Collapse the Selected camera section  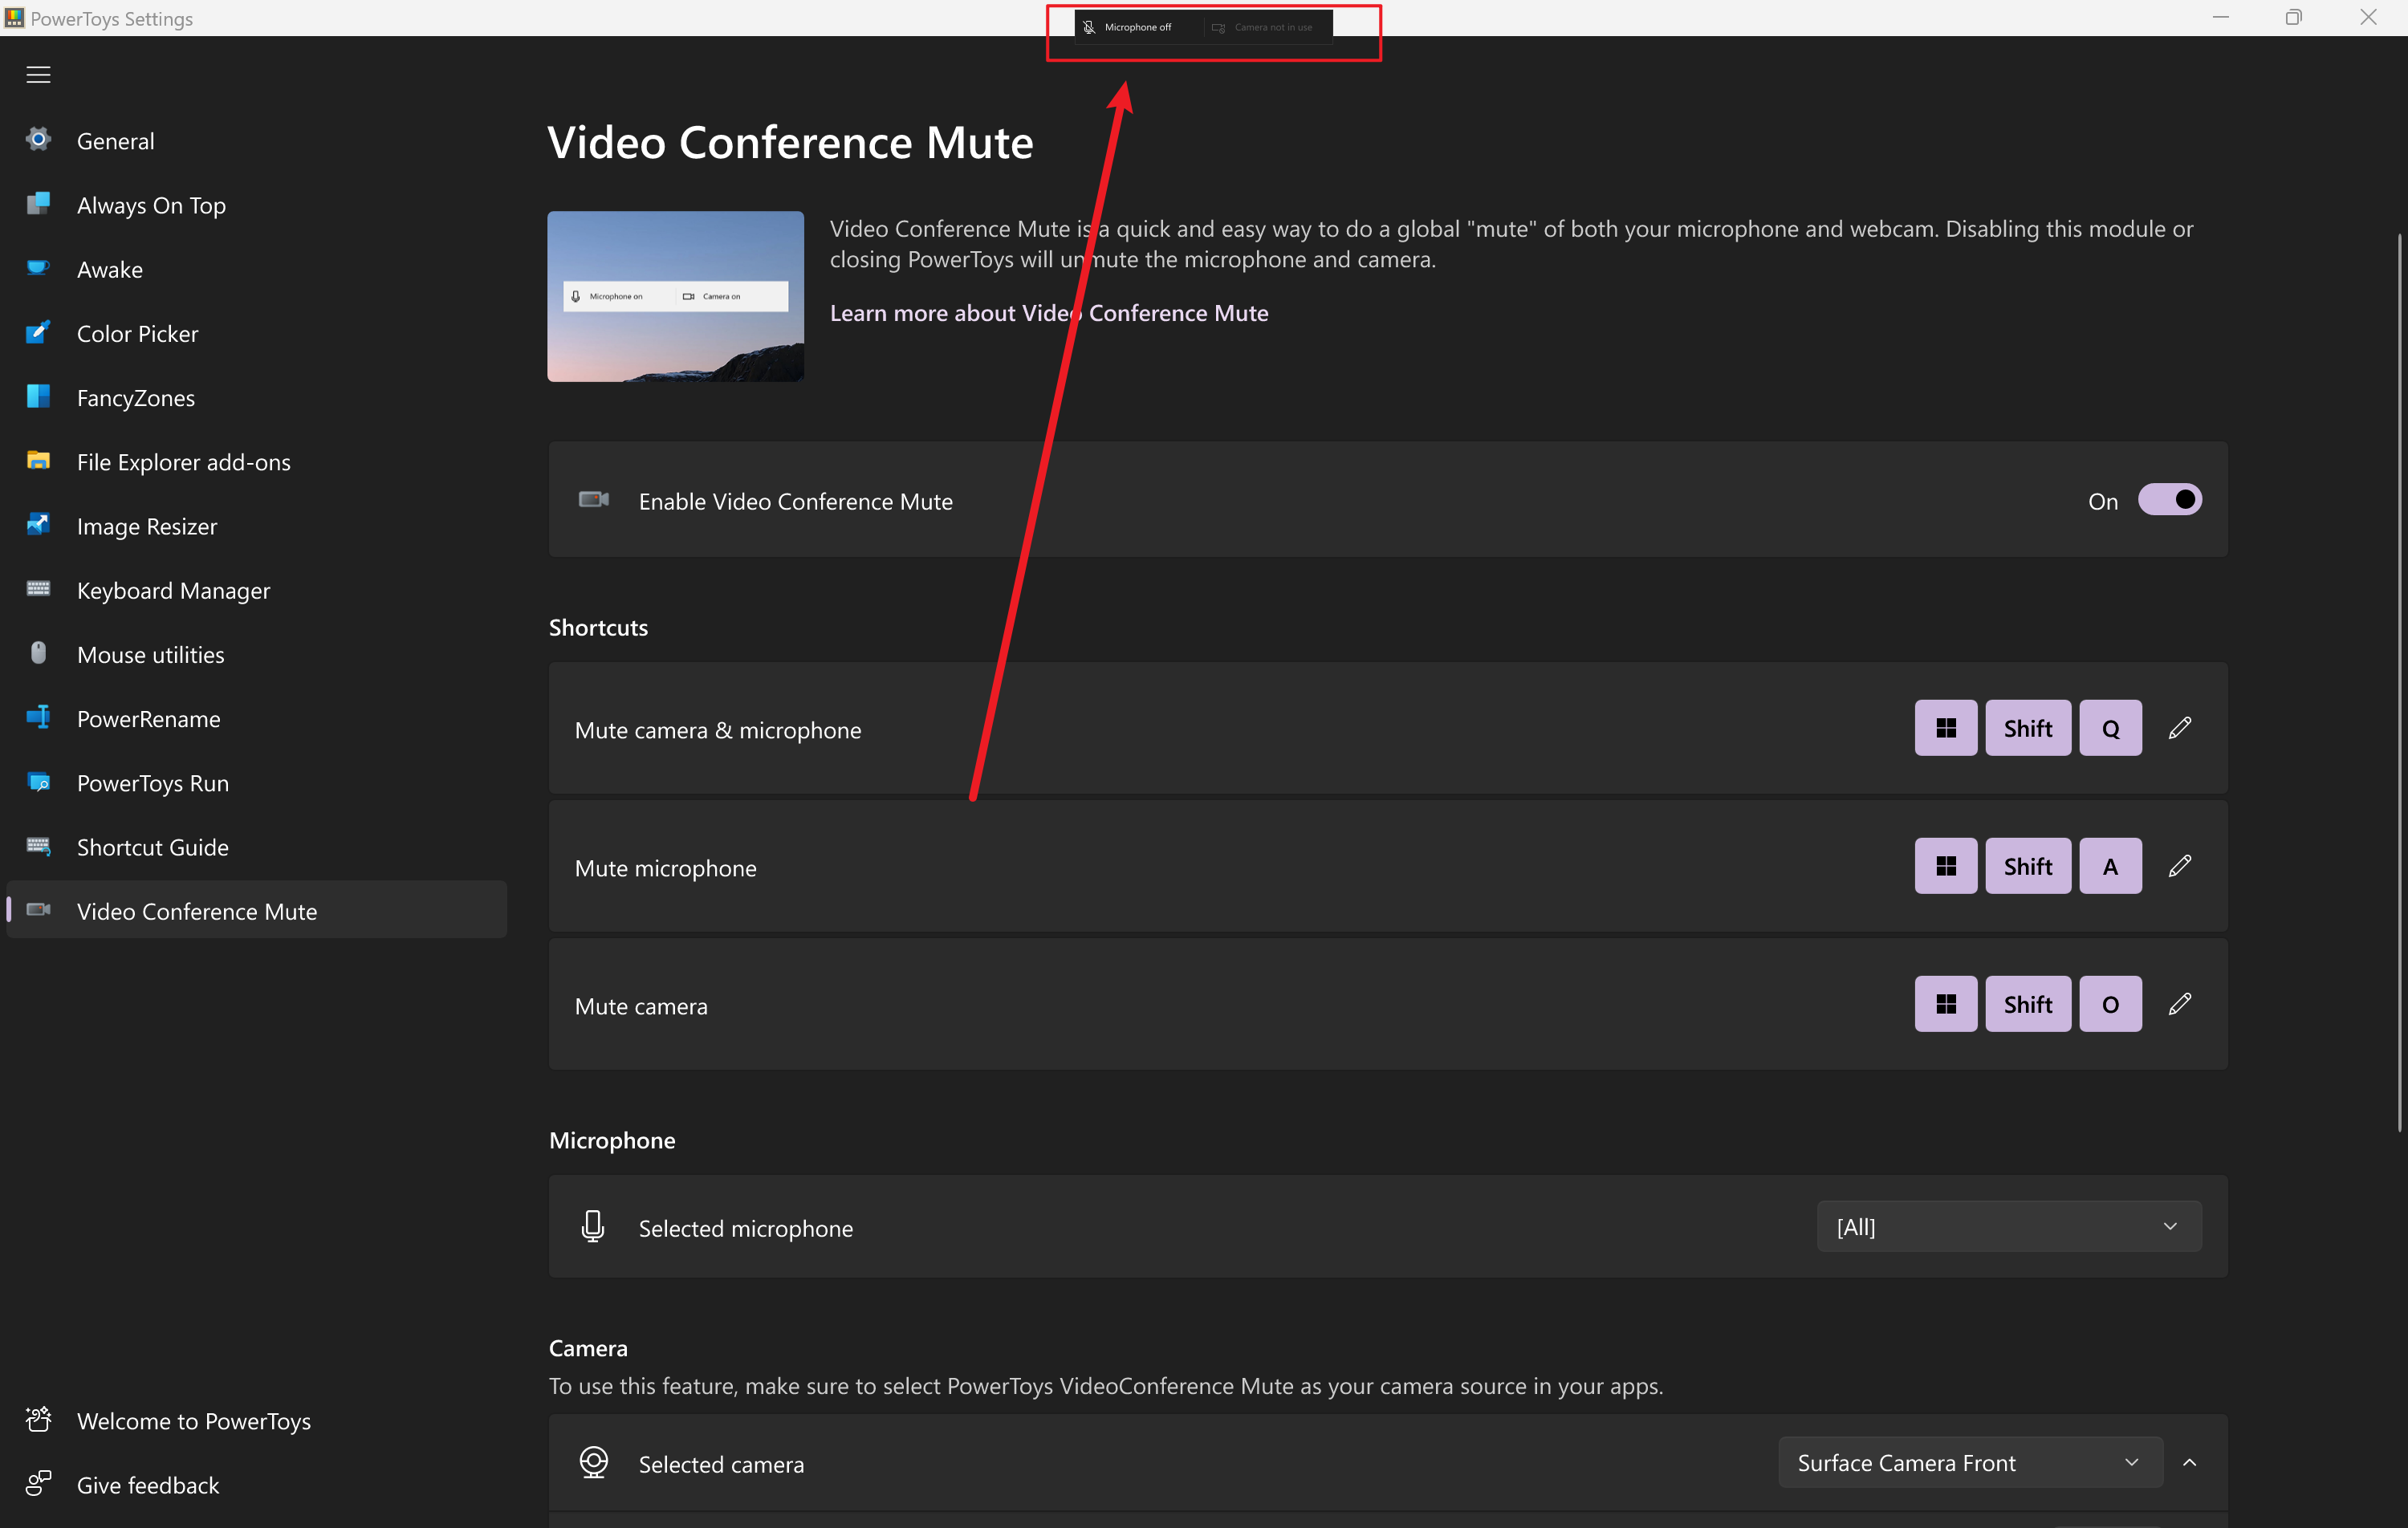tap(2190, 1462)
